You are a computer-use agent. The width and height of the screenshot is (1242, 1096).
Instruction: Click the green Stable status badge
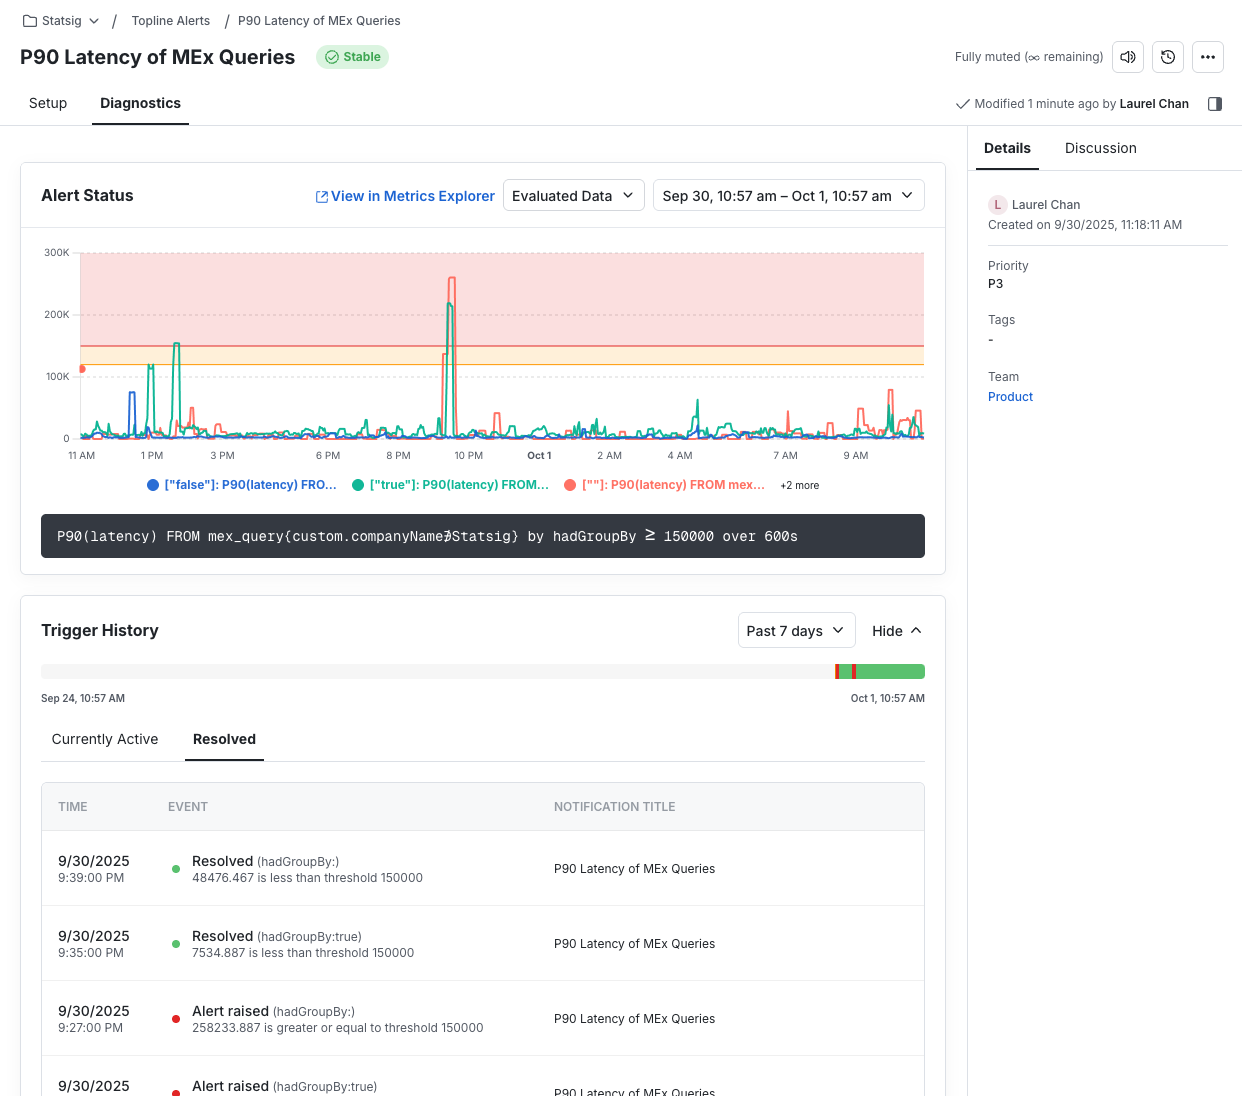point(352,57)
